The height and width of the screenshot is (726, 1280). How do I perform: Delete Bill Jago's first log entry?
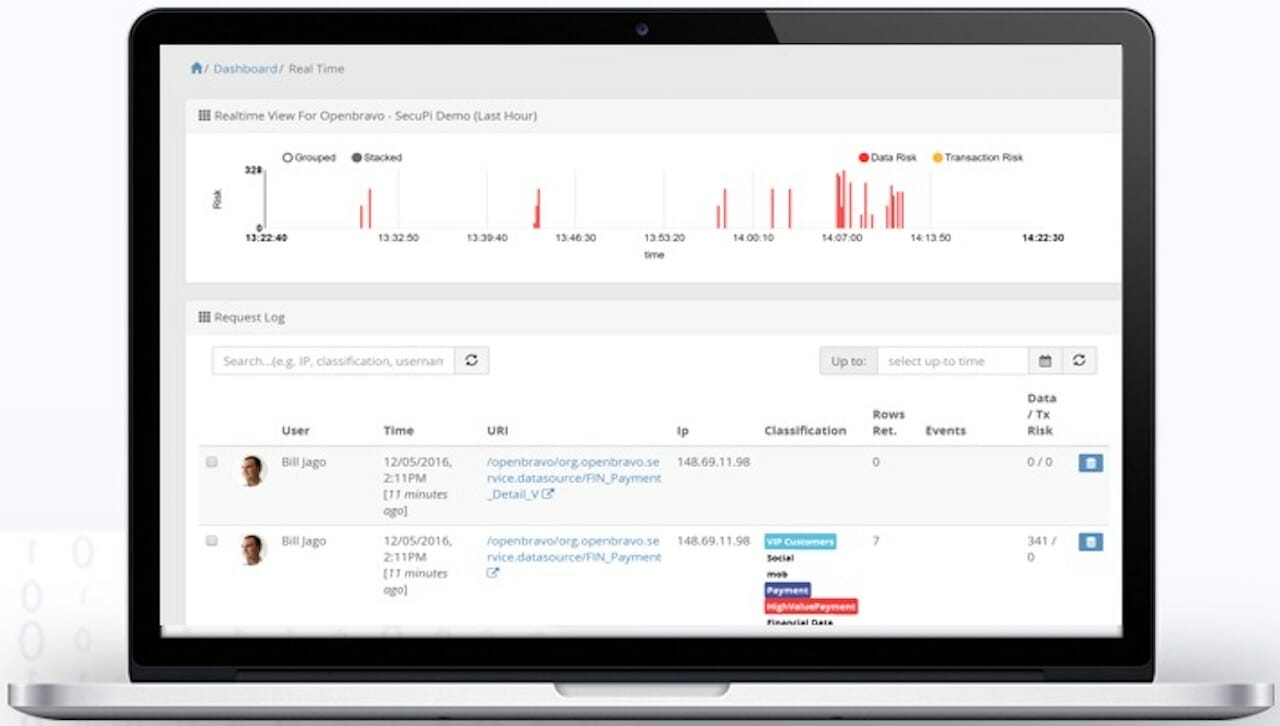click(x=1089, y=462)
